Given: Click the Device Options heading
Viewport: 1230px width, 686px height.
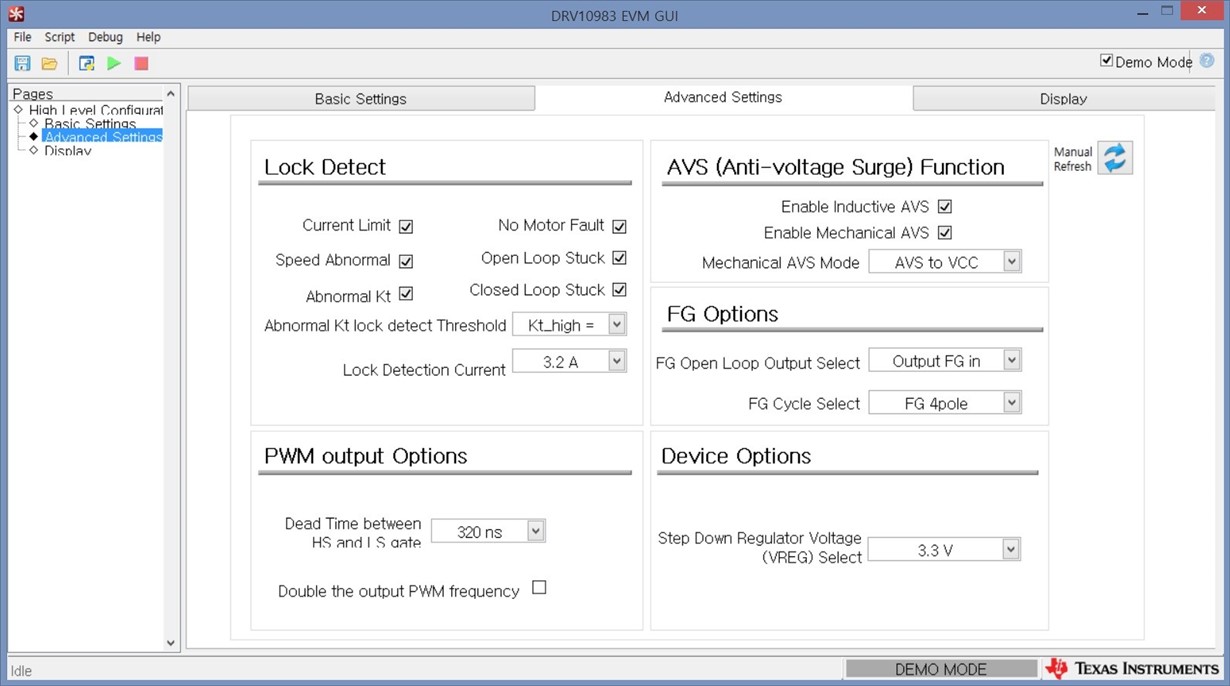Looking at the screenshot, I should [x=736, y=456].
